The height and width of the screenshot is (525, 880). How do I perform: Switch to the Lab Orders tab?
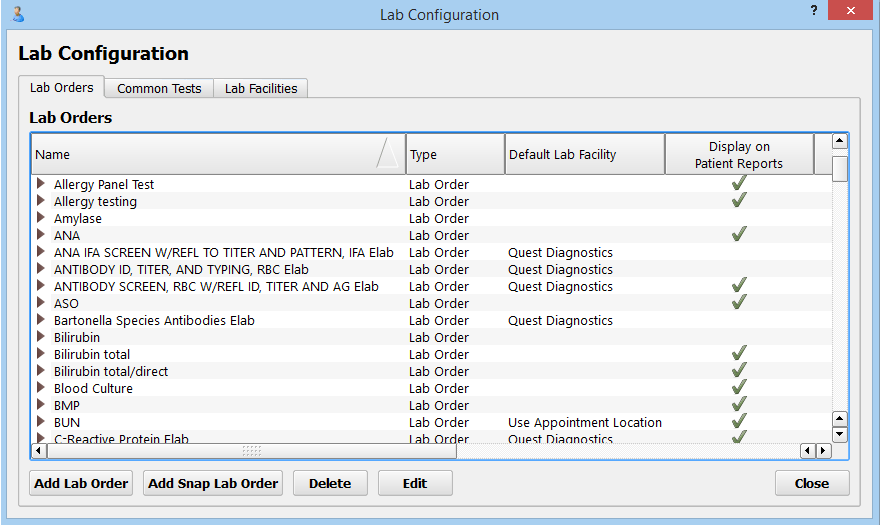[x=62, y=88]
